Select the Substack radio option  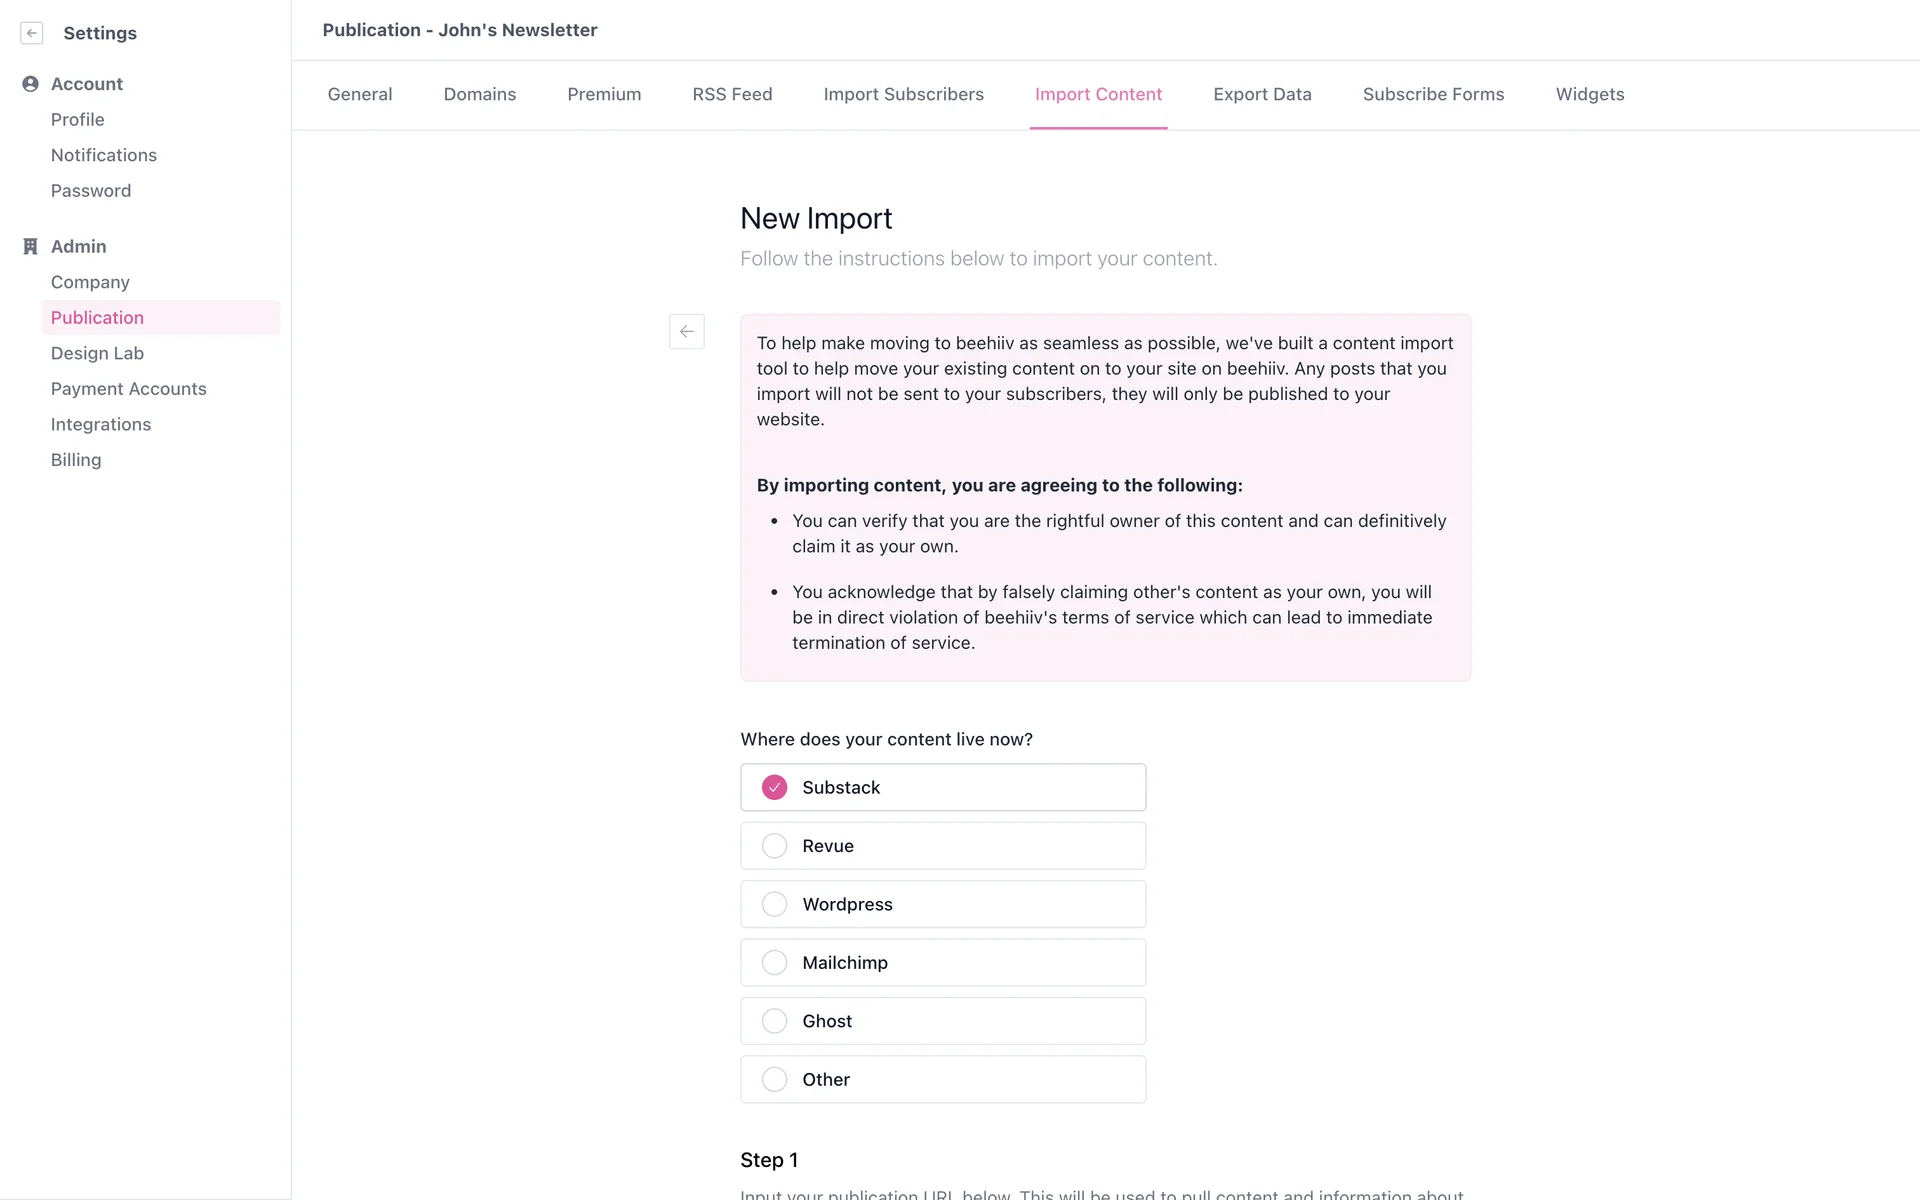pos(774,788)
